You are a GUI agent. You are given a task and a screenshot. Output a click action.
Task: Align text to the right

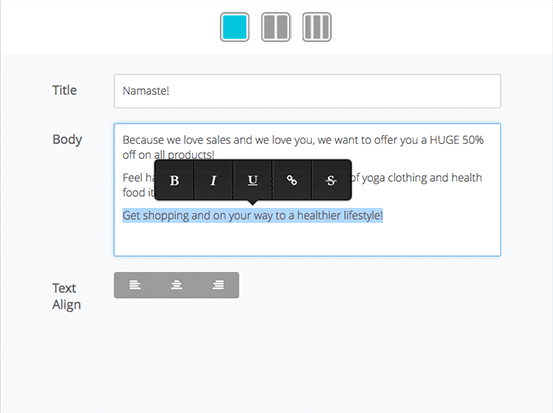218,285
